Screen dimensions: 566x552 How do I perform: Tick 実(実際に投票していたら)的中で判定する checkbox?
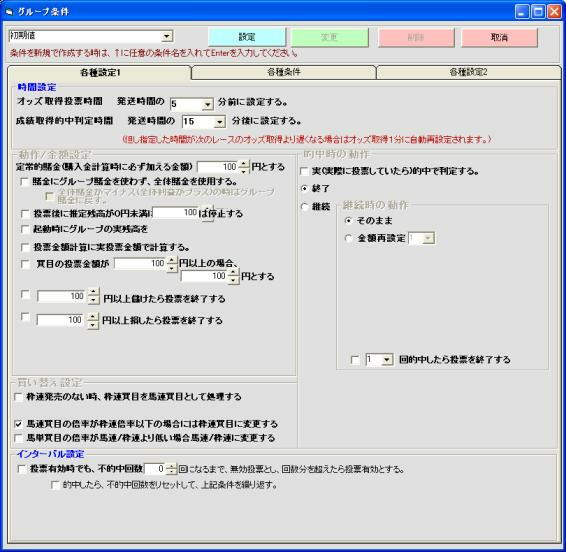click(305, 171)
